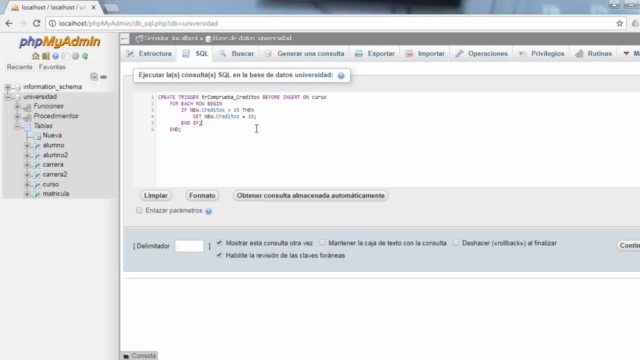Click the matricula table icon

click(x=37, y=194)
